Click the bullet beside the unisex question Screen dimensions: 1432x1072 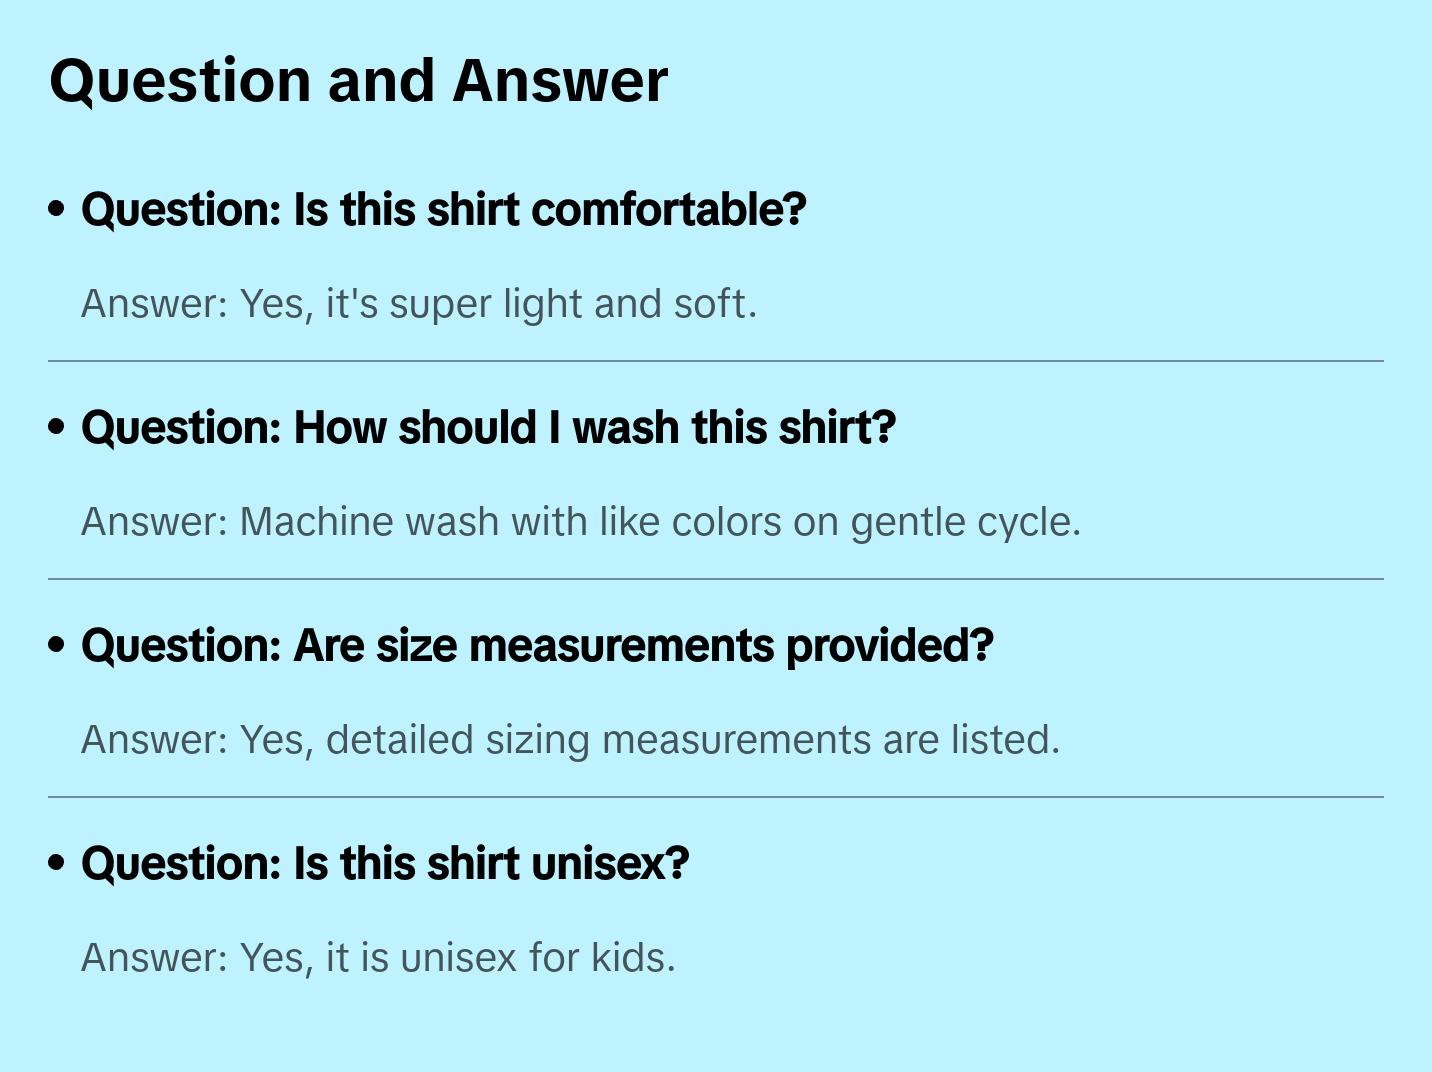(57, 863)
